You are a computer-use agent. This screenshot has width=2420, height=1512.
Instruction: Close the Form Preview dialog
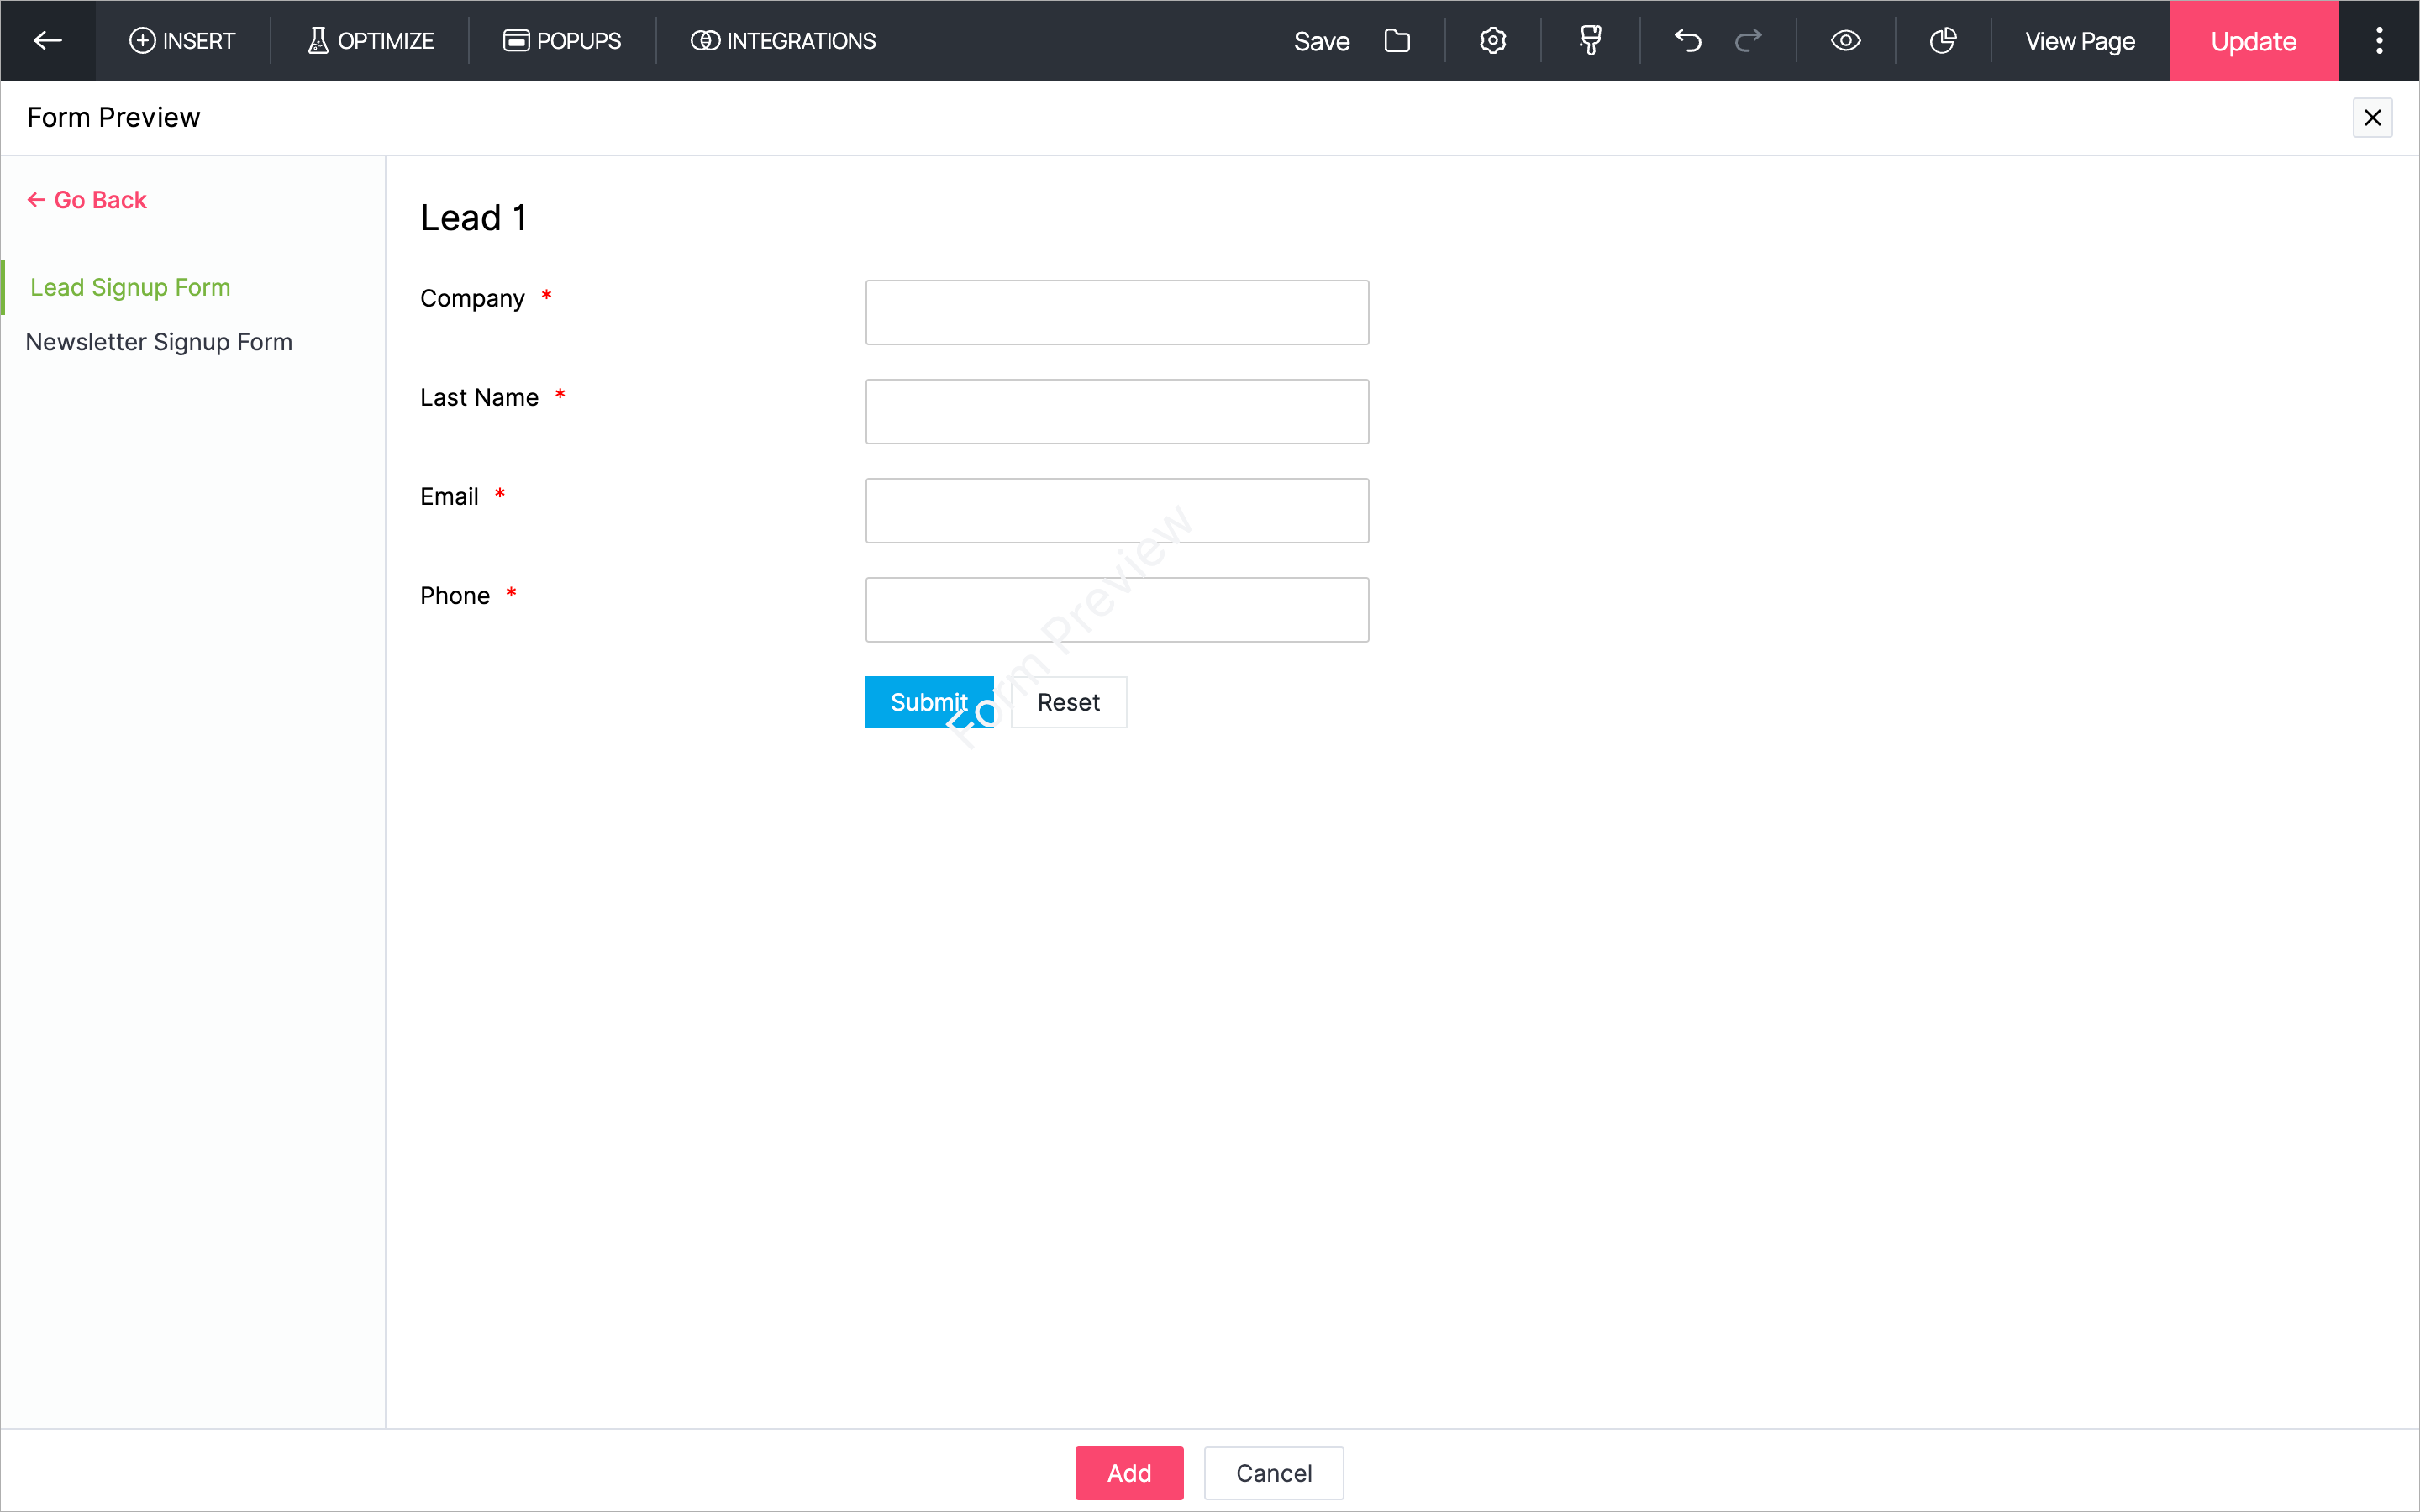coord(2372,118)
